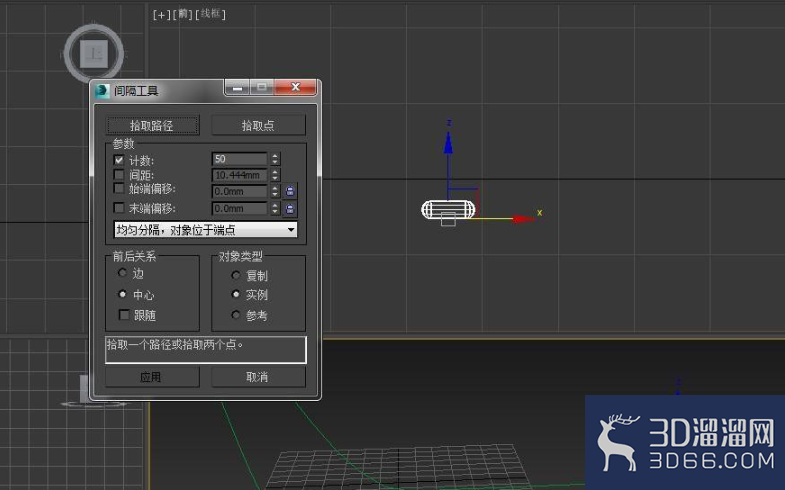Click the 末端偏移 value field
The width and height of the screenshot is (785, 490).
click(x=240, y=208)
